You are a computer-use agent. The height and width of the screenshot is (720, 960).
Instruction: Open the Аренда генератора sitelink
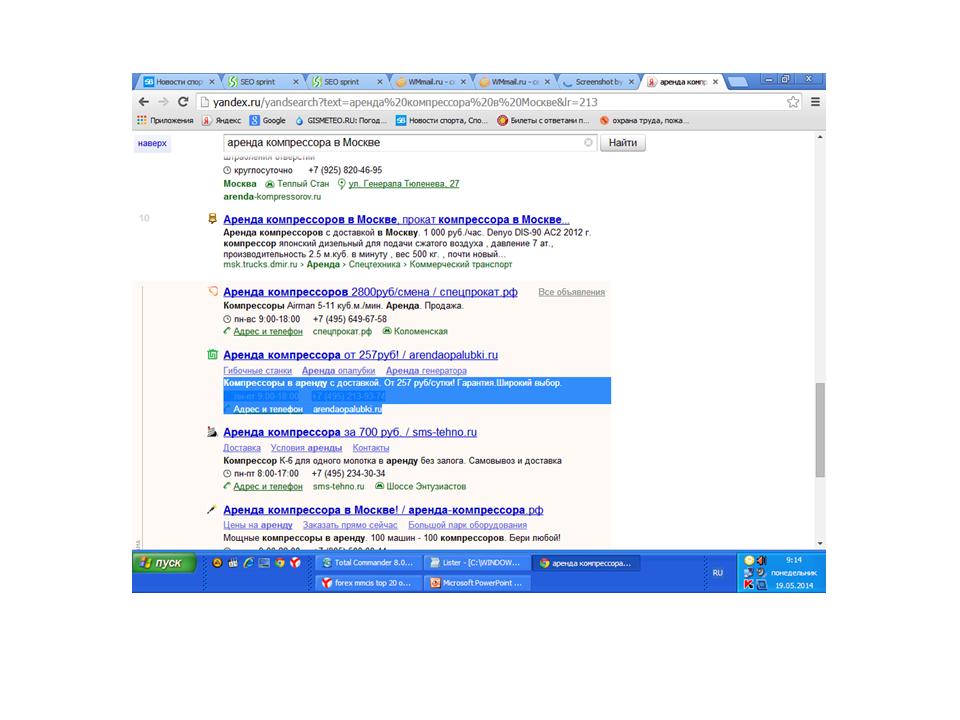pyautogui.click(x=426, y=370)
